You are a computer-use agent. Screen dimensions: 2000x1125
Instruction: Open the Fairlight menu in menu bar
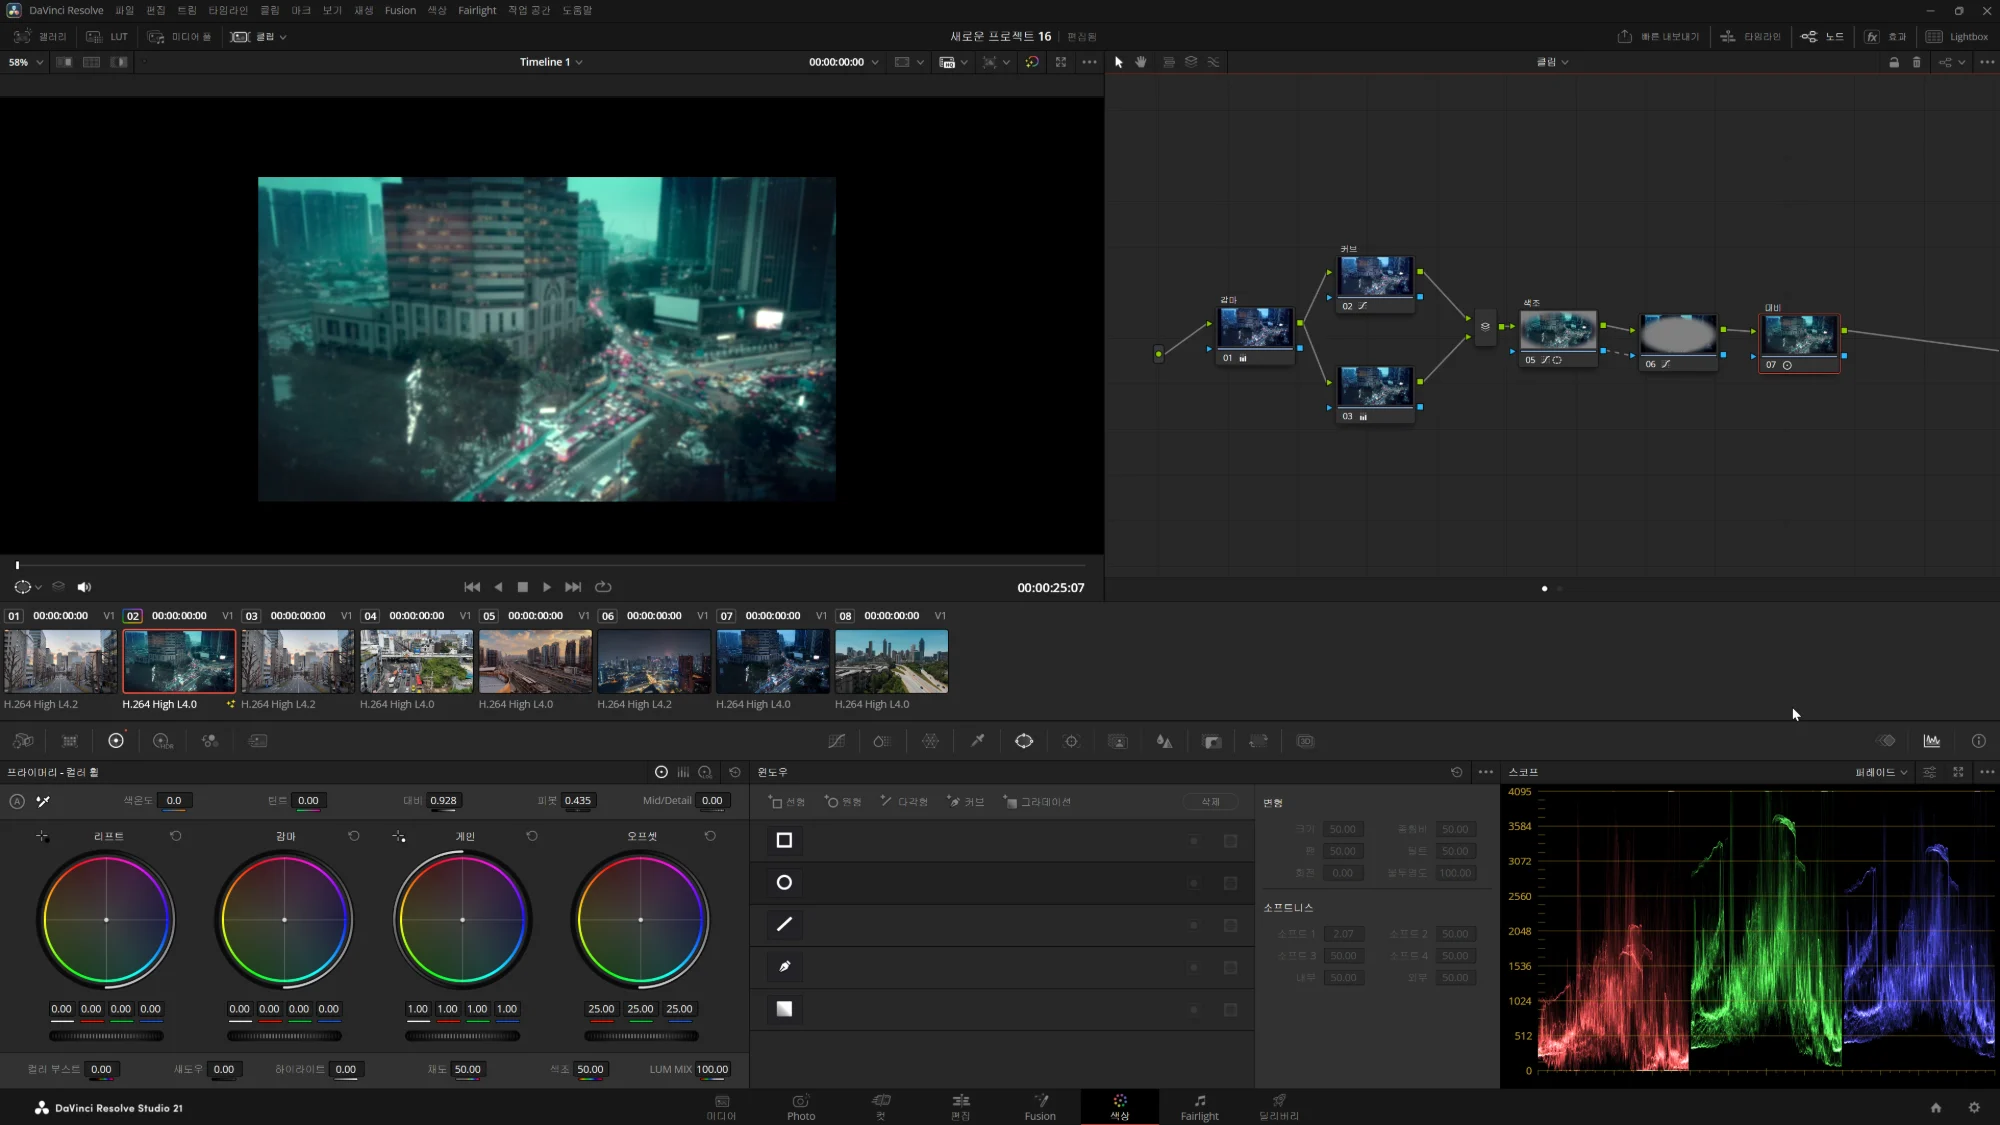tap(477, 10)
